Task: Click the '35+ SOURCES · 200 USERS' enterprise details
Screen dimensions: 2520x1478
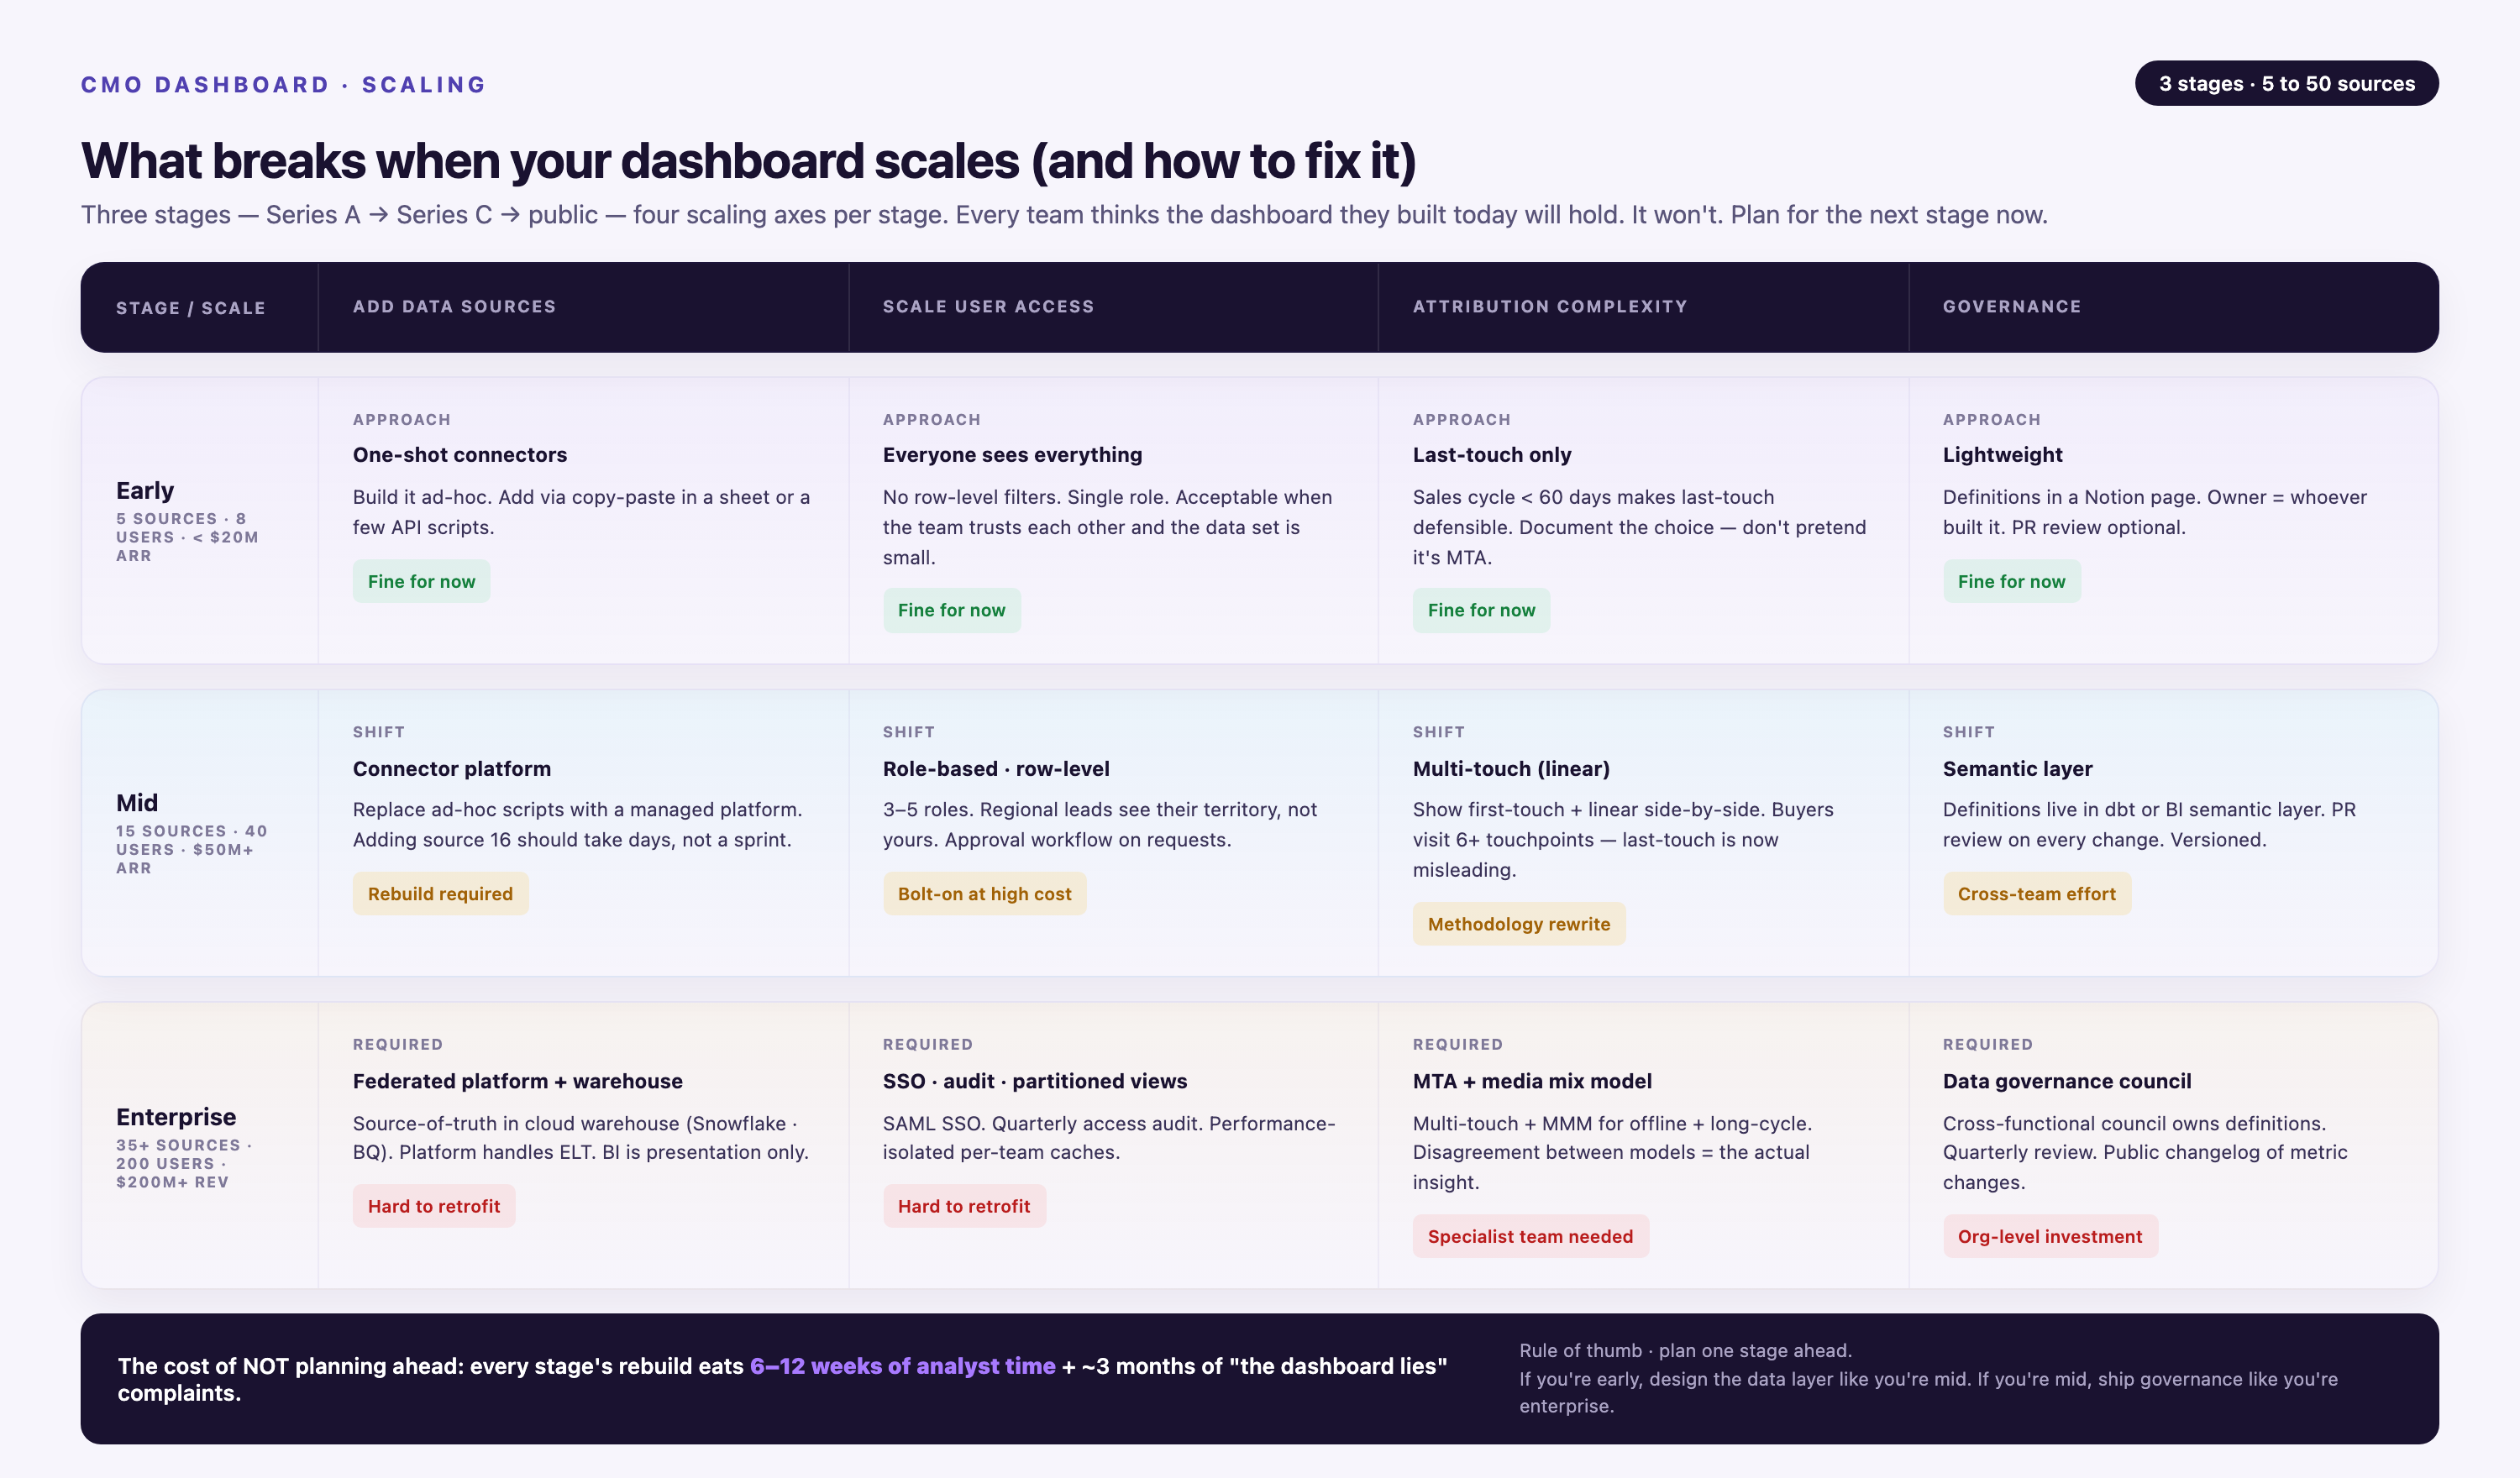Action: (183, 1164)
